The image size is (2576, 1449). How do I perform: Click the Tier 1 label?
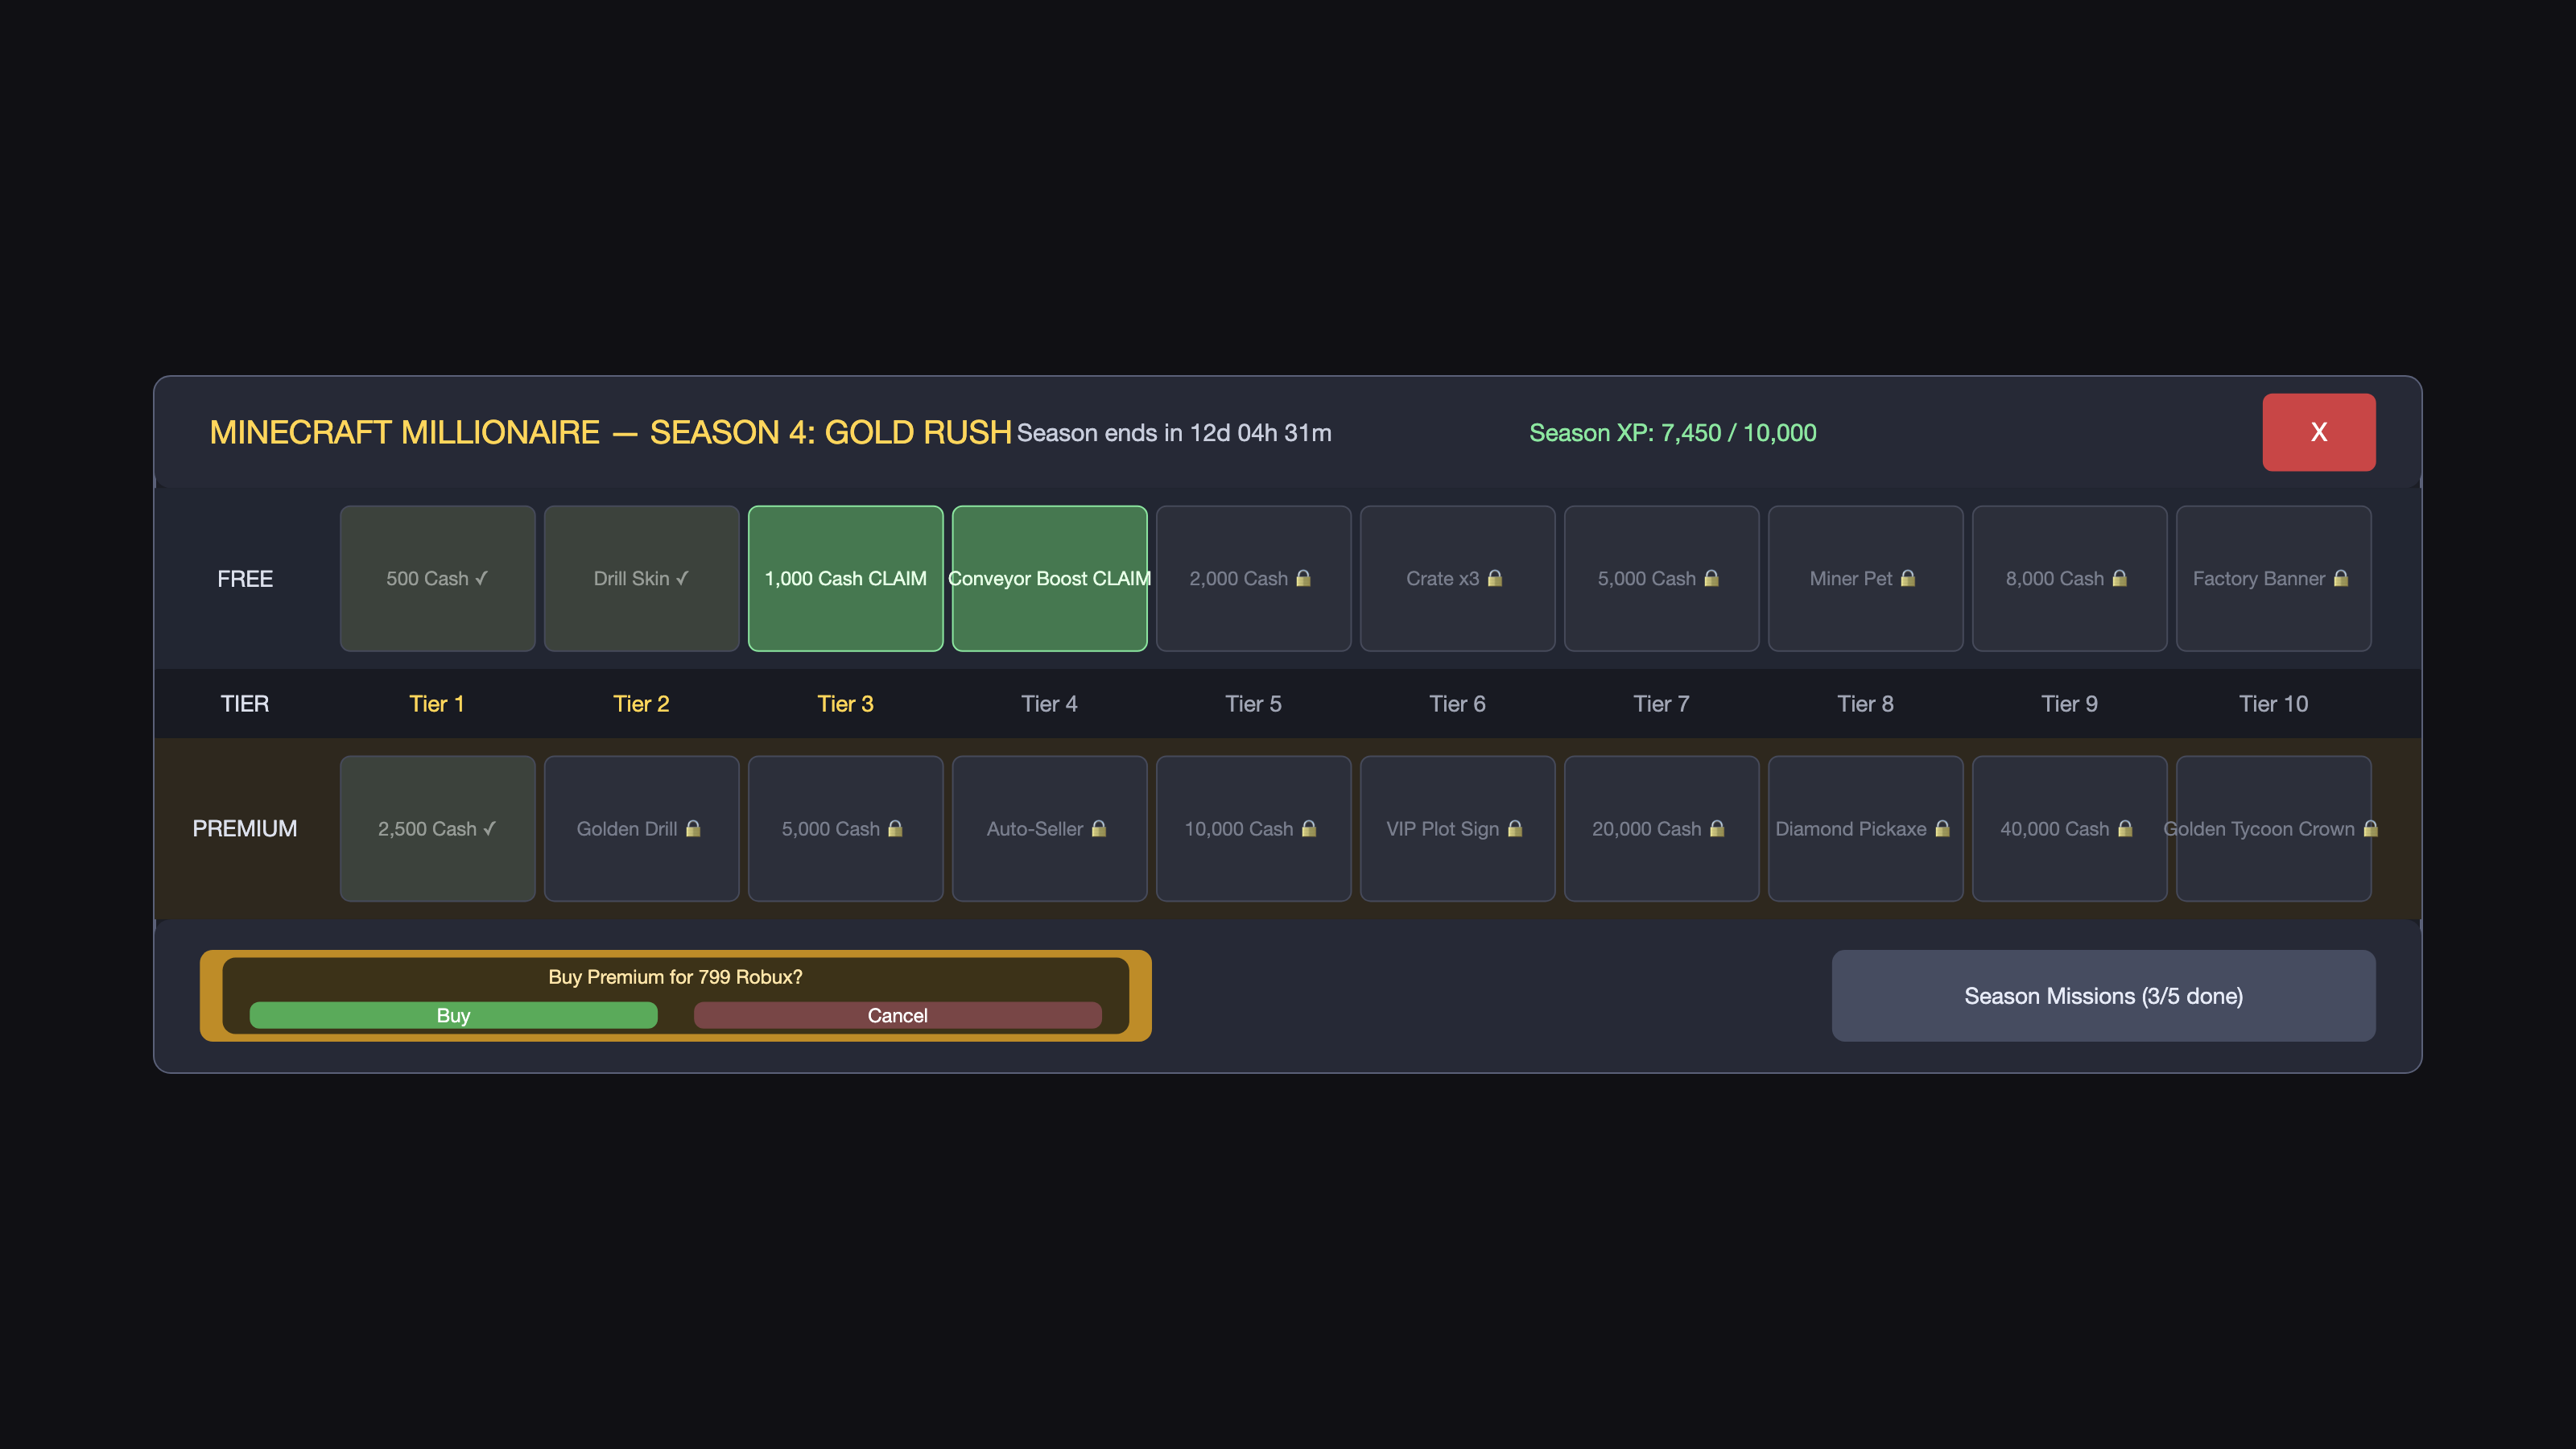(x=437, y=703)
